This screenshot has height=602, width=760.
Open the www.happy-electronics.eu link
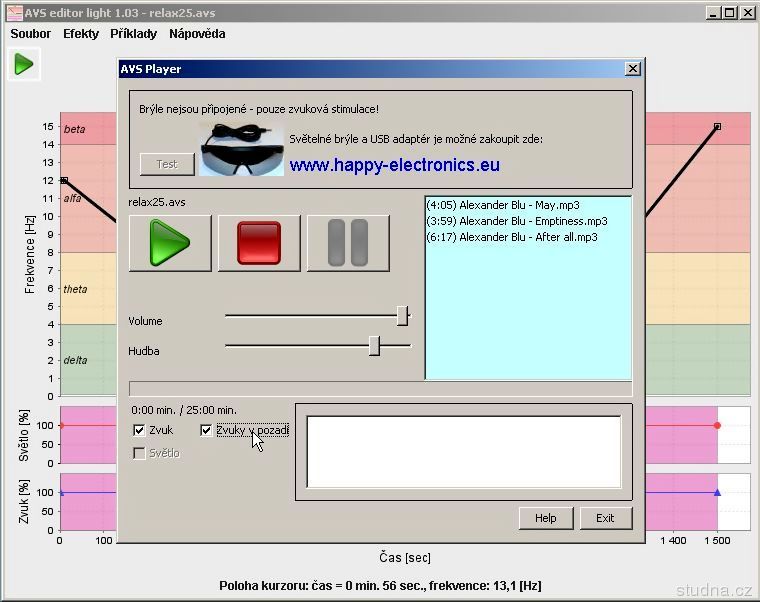point(395,165)
